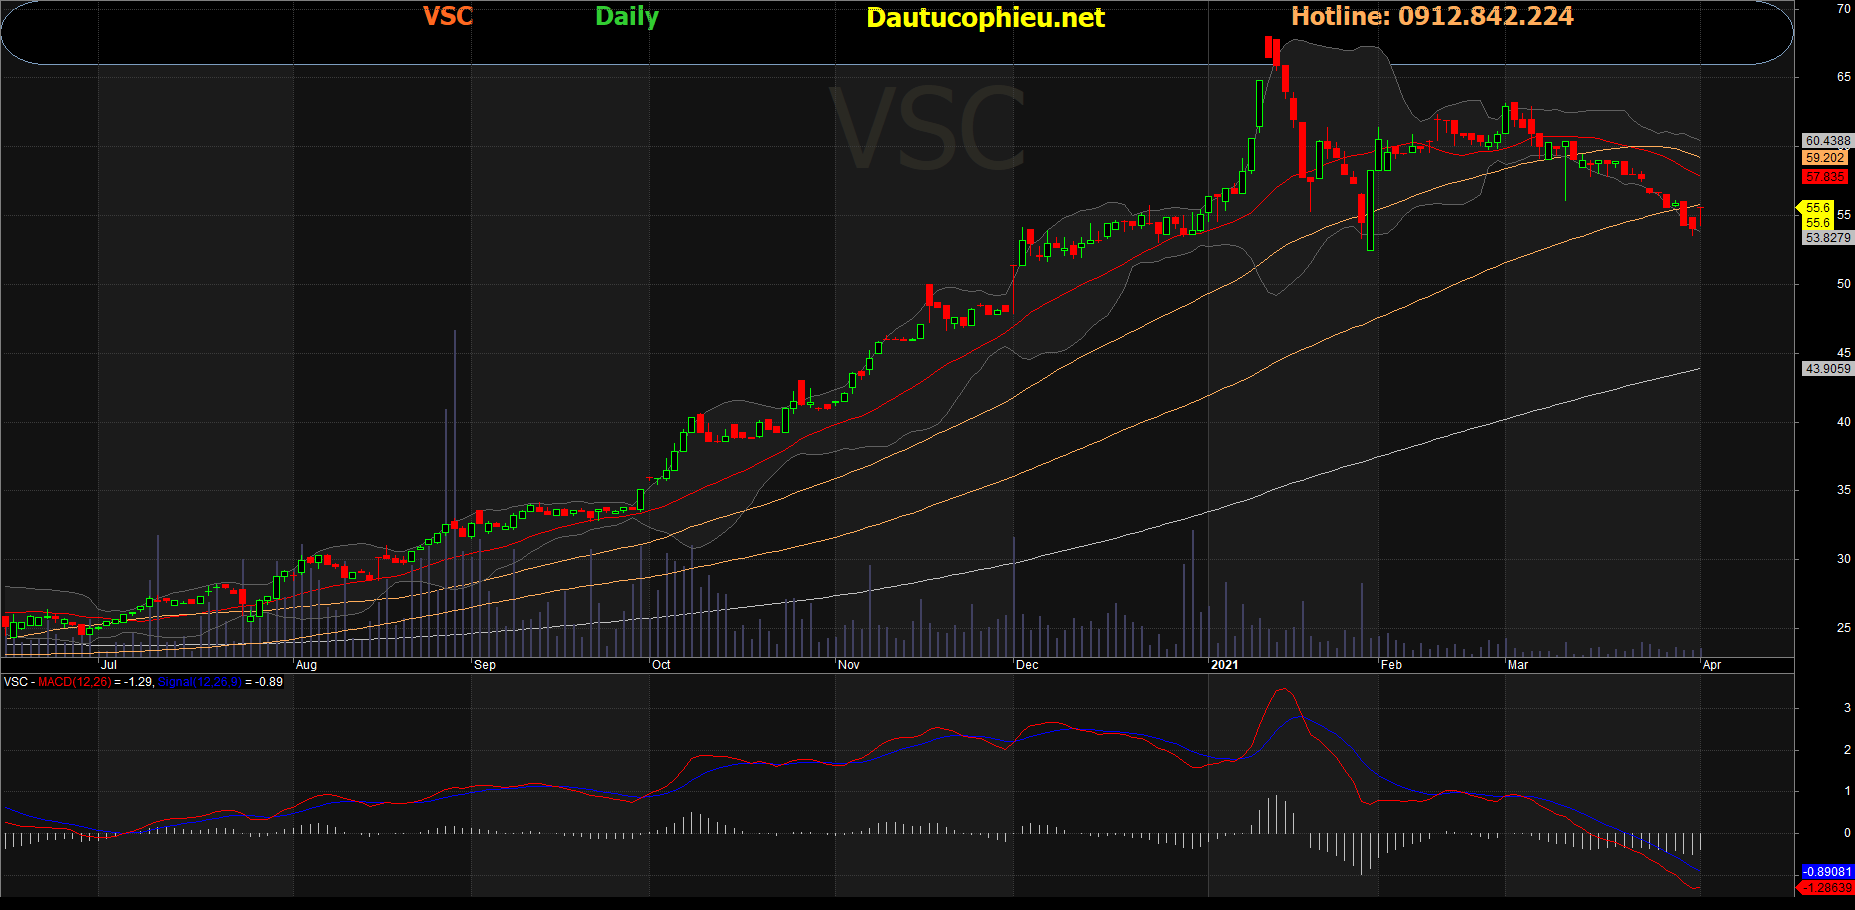Click the 40 price axis value
The image size is (1855, 910).
[x=1843, y=422]
